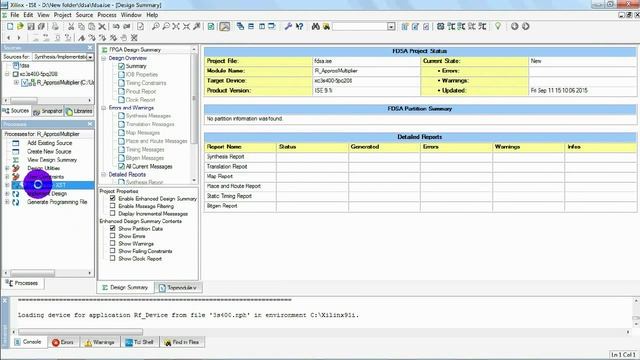The height and width of the screenshot is (360, 640).
Task: Click the Zoom In magnifier icon
Action: (156, 27)
